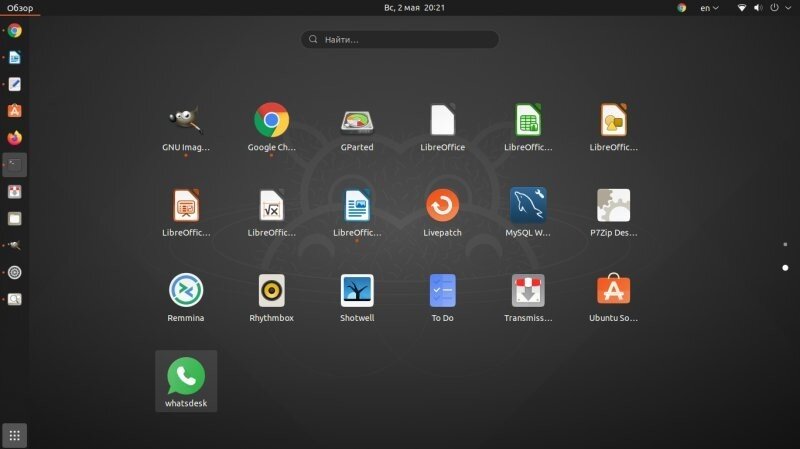Switch to Terminal in the dock
This screenshot has height=449, width=800.
(x=14, y=165)
